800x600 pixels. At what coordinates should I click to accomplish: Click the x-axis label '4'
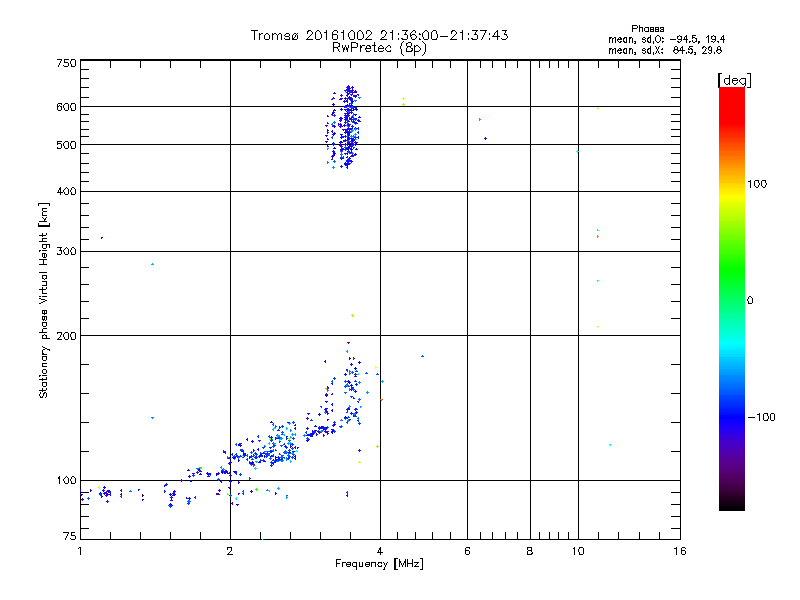coord(380,551)
